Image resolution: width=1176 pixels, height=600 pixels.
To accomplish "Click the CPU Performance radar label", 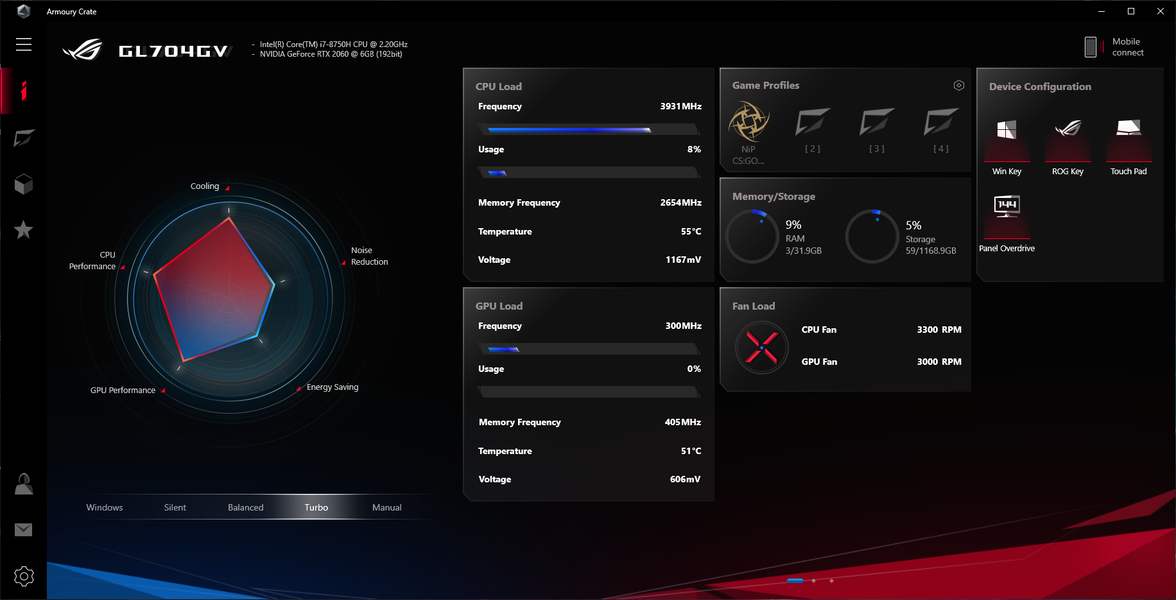I will click(x=92, y=260).
